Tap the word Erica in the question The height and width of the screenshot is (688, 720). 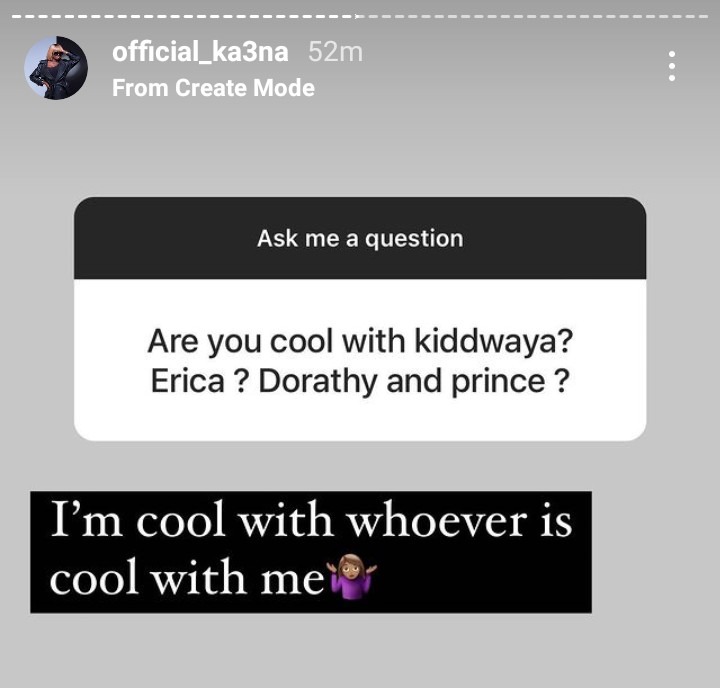[187, 381]
